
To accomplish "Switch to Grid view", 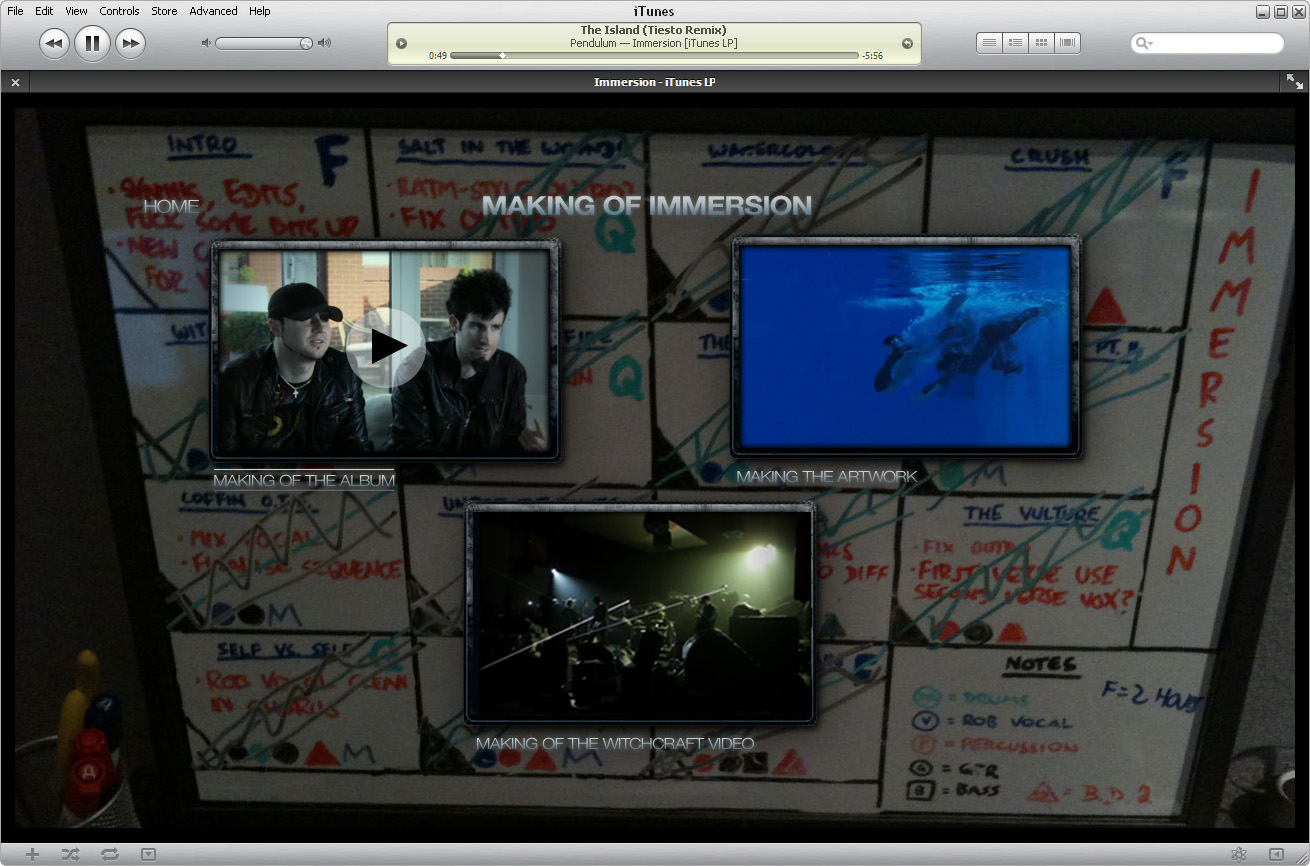I will (1041, 43).
